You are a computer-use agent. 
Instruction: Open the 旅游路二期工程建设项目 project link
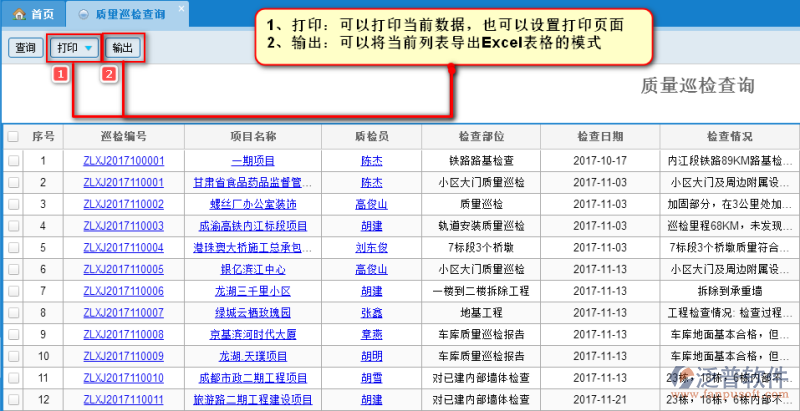point(253,399)
